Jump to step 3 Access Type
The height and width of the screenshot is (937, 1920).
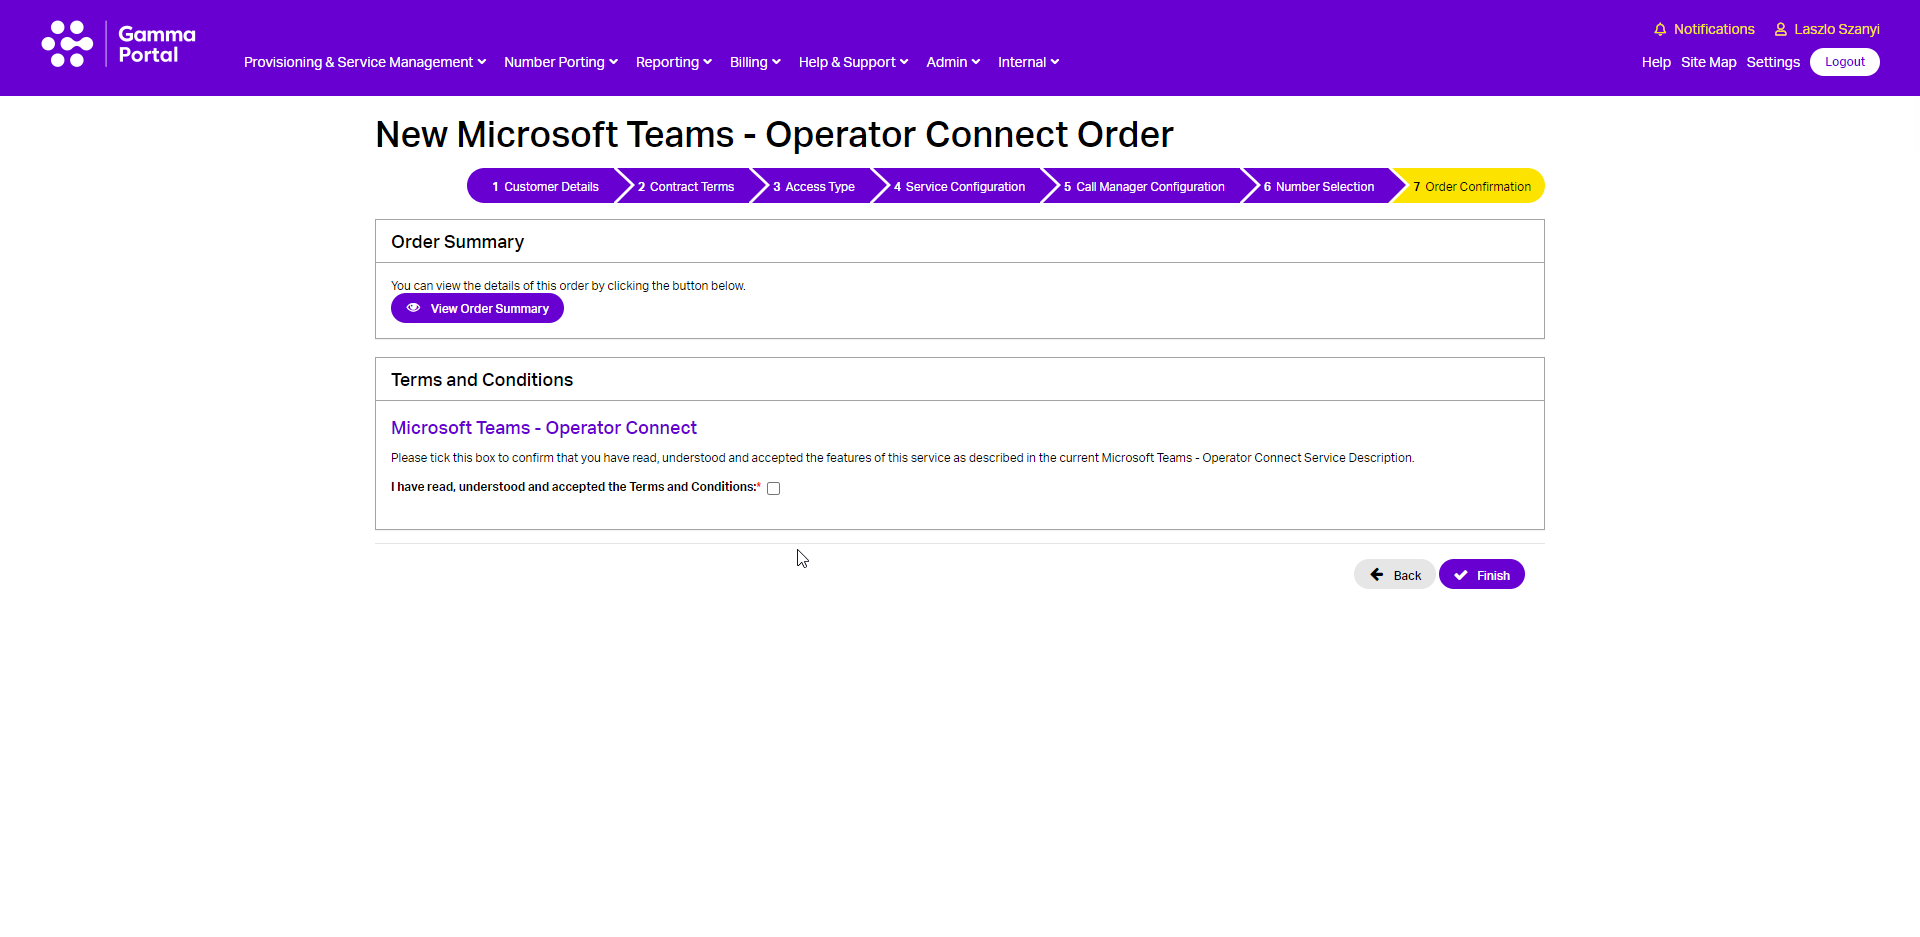click(x=814, y=186)
